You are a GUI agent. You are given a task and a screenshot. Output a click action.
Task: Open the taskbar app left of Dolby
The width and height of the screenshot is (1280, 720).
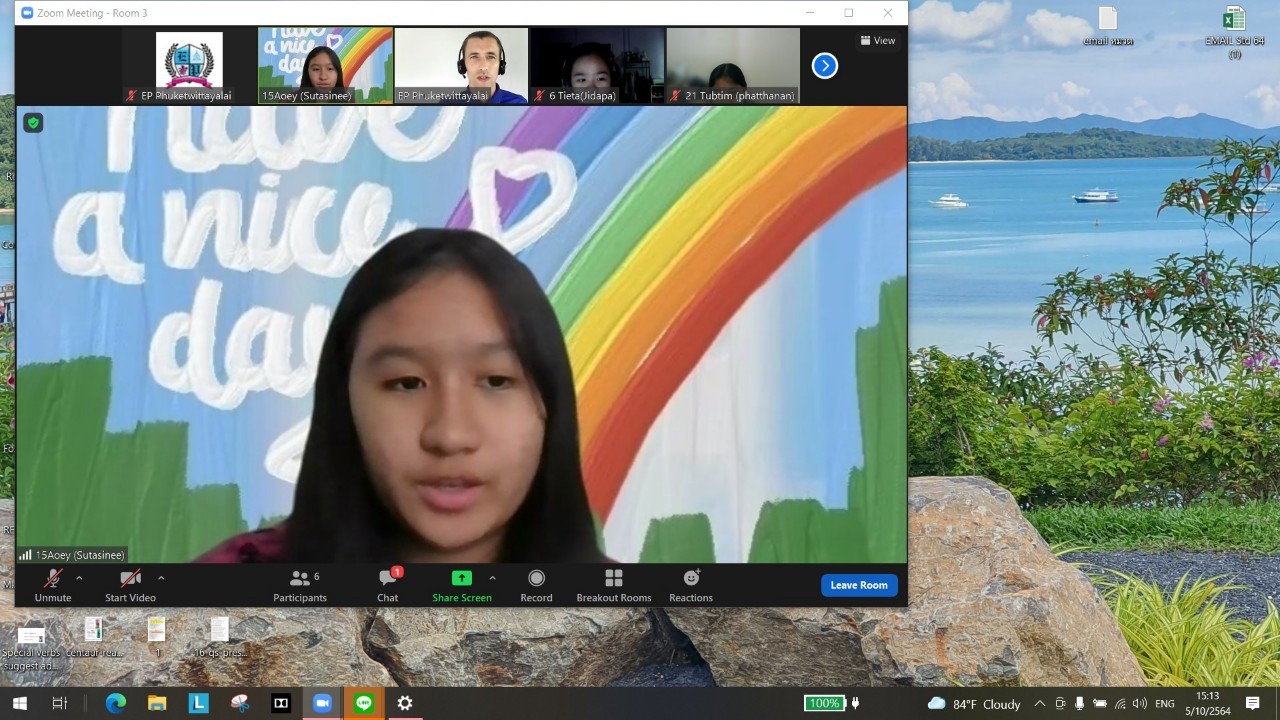[x=239, y=703]
